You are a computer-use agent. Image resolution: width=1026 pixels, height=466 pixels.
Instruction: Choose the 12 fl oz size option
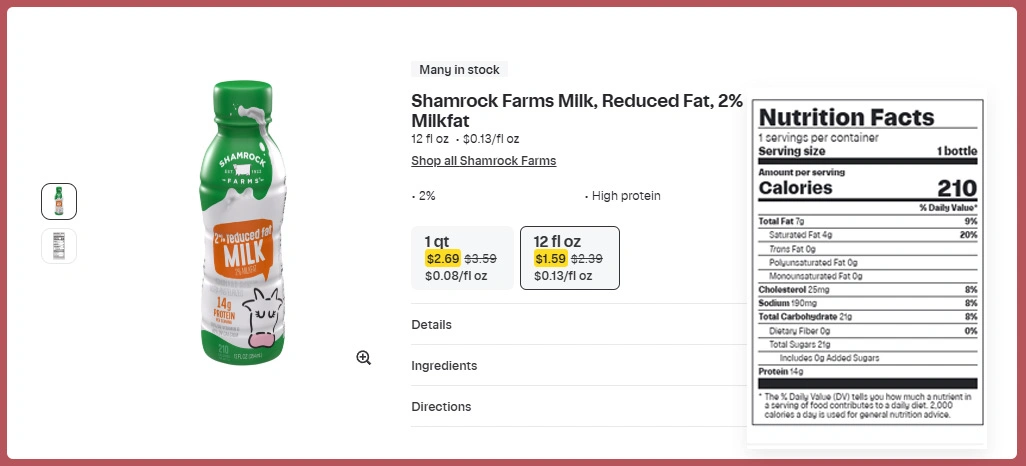click(569, 258)
